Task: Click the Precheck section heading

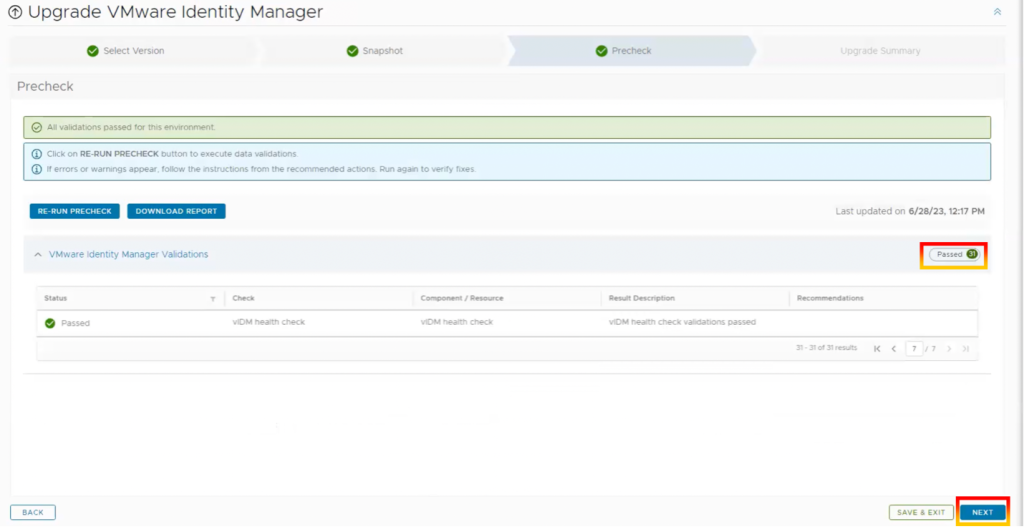Action: click(x=45, y=86)
